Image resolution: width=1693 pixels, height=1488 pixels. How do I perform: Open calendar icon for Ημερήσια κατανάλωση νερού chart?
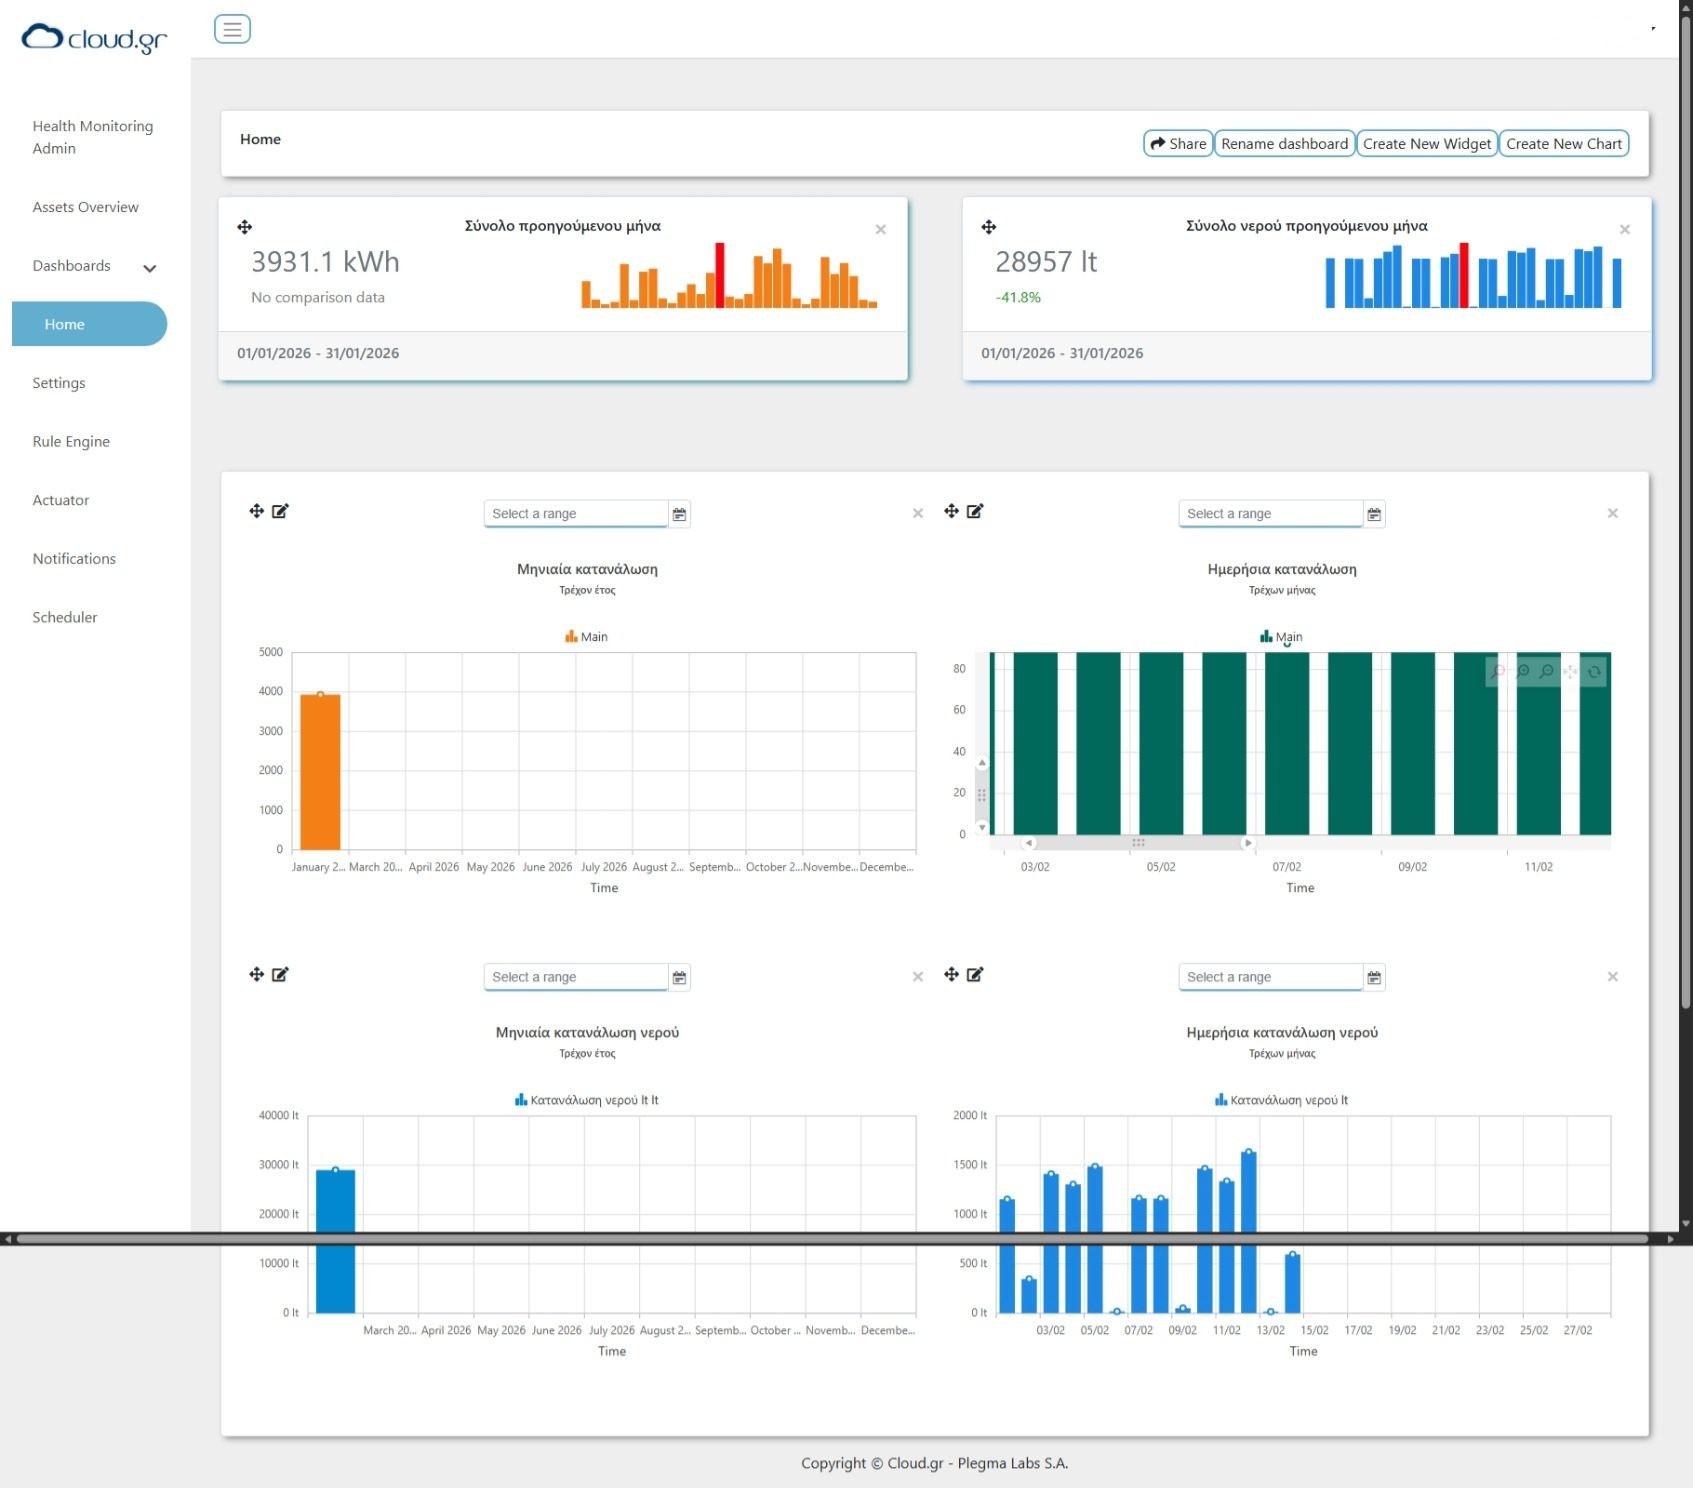[1374, 977]
